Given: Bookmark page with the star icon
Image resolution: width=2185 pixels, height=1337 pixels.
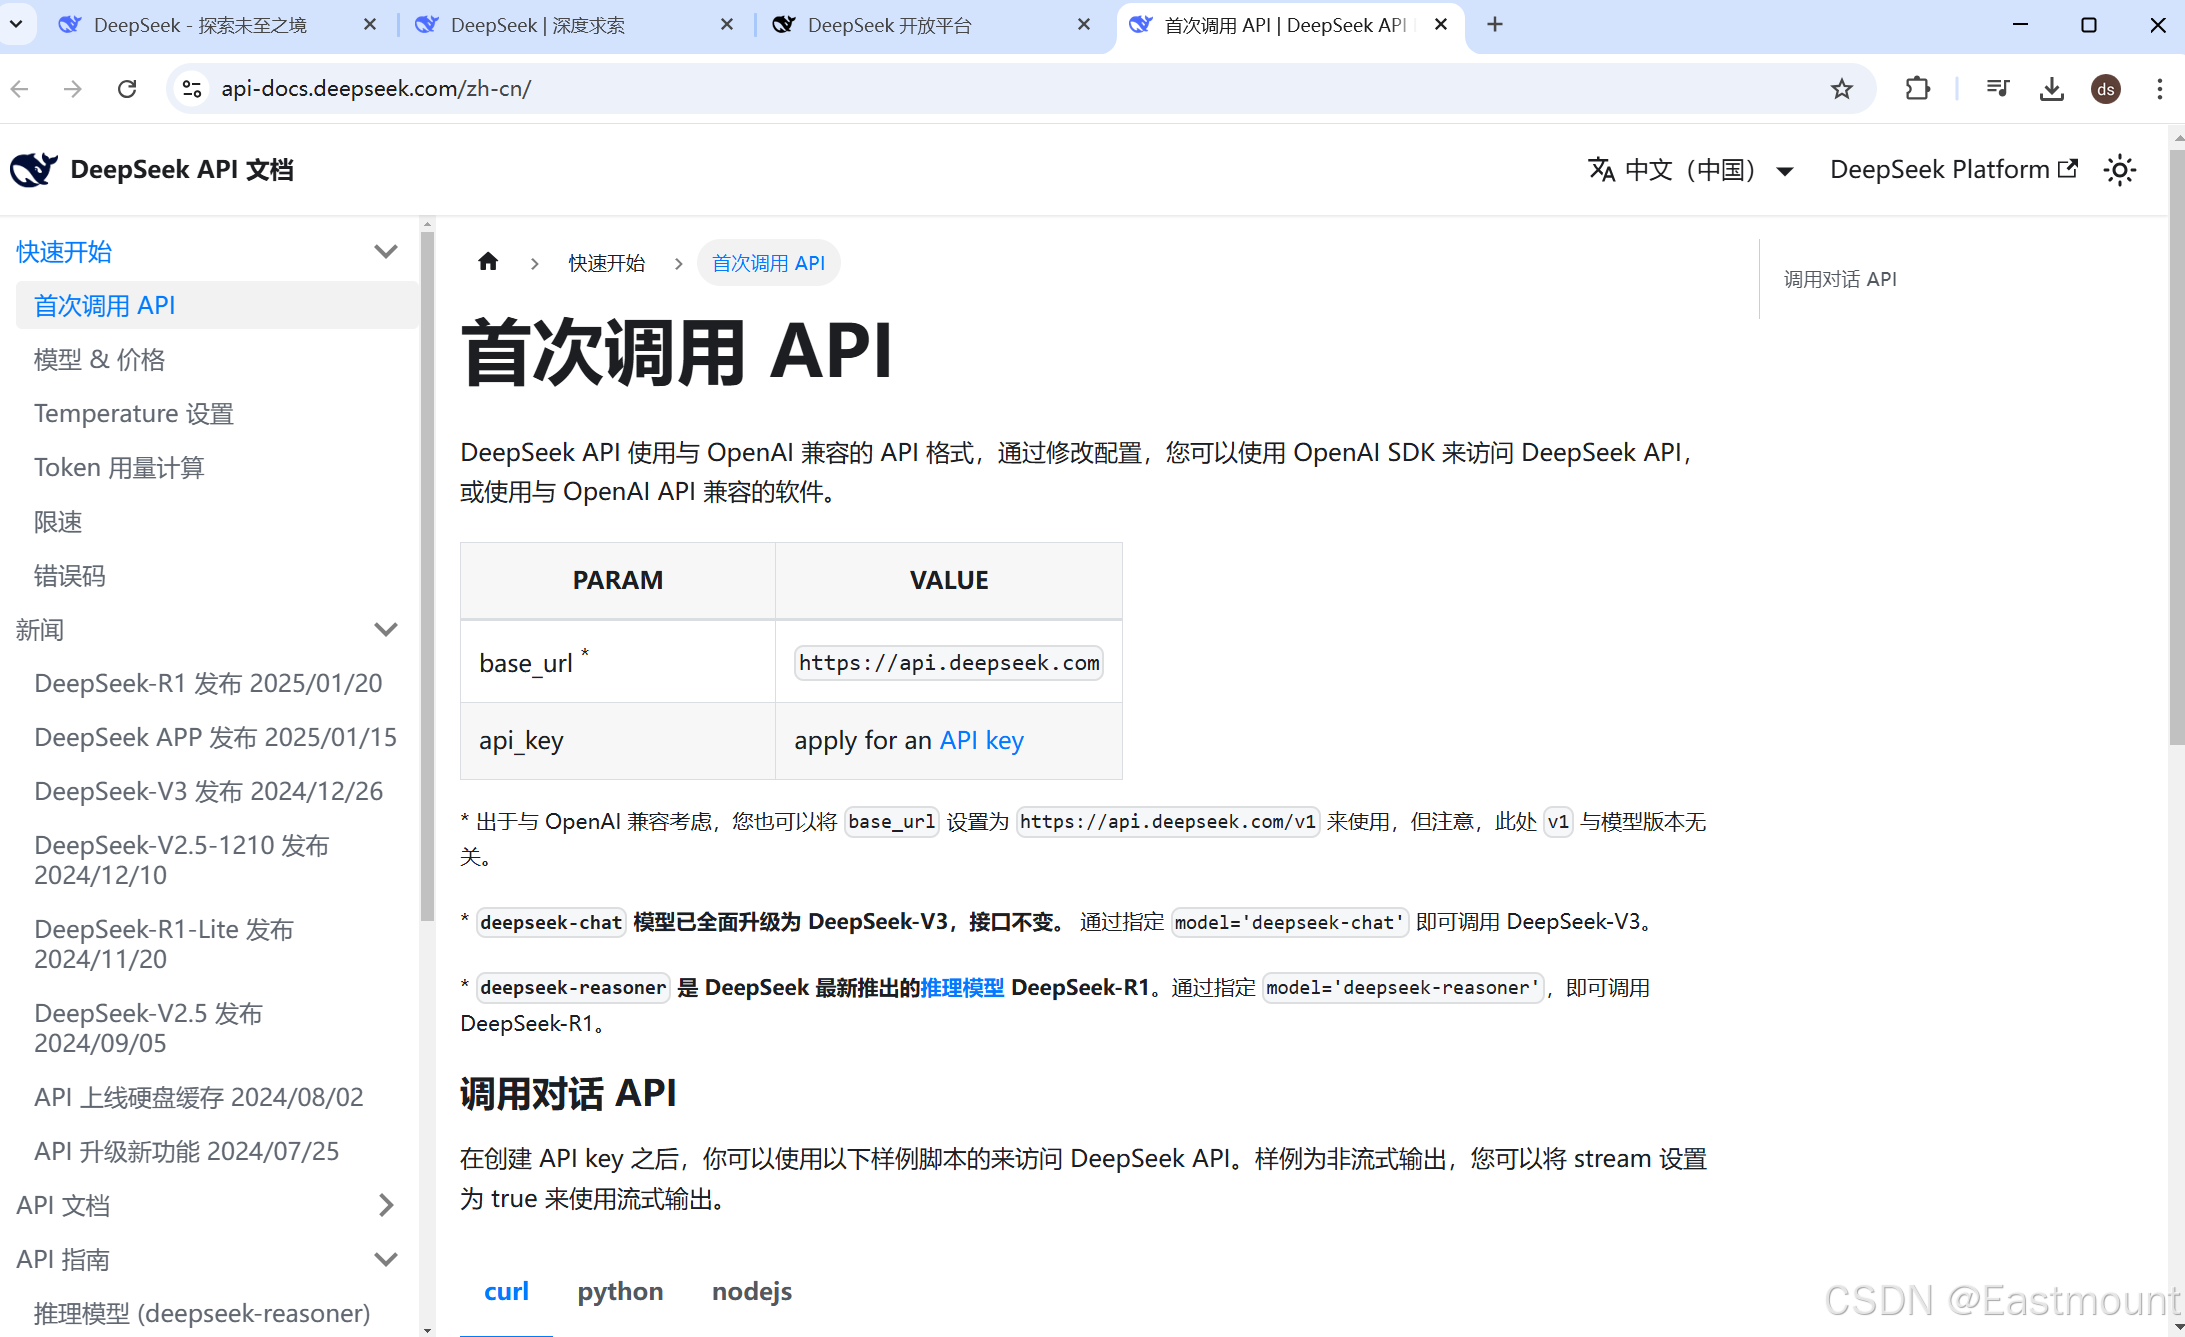Looking at the screenshot, I should pyautogui.click(x=1841, y=89).
